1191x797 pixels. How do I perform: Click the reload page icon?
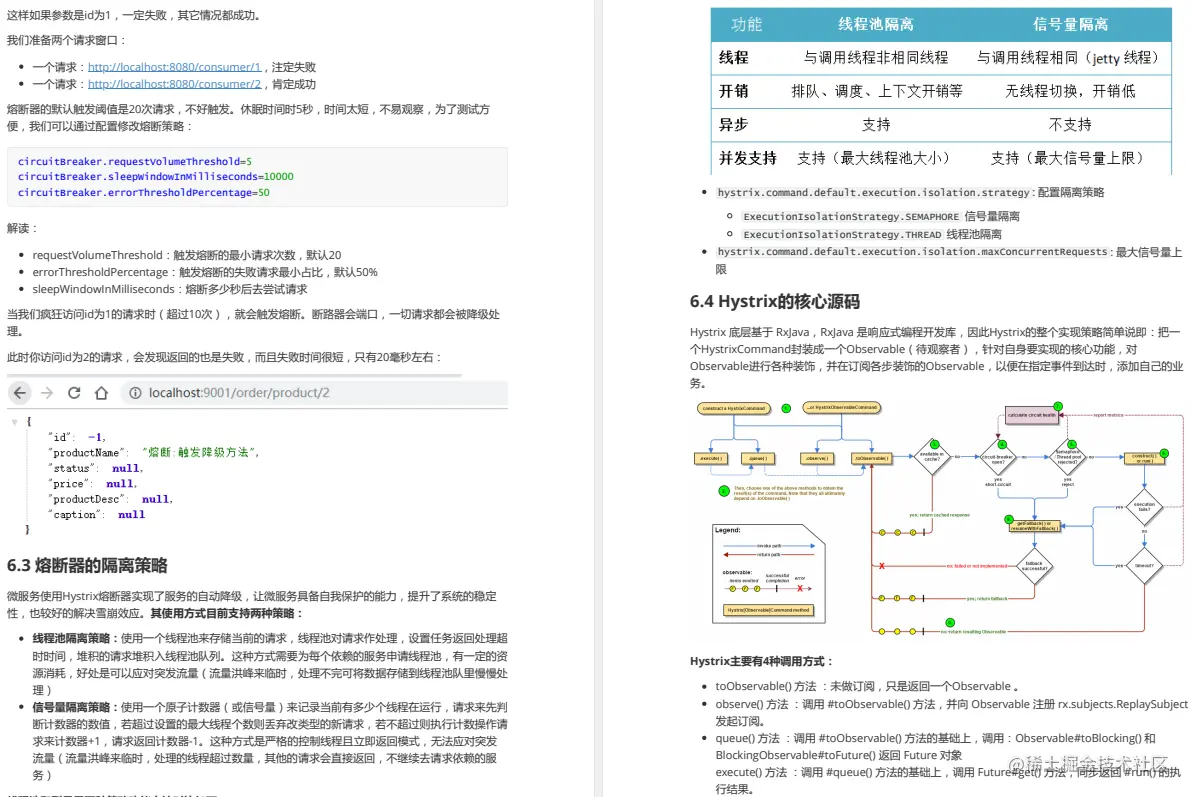(74, 393)
